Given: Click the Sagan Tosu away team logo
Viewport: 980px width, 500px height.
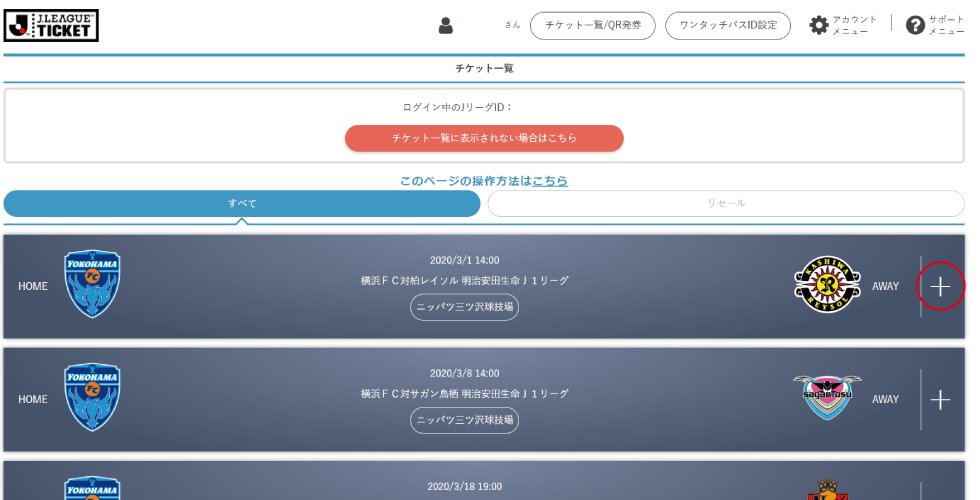Looking at the screenshot, I should coord(827,398).
